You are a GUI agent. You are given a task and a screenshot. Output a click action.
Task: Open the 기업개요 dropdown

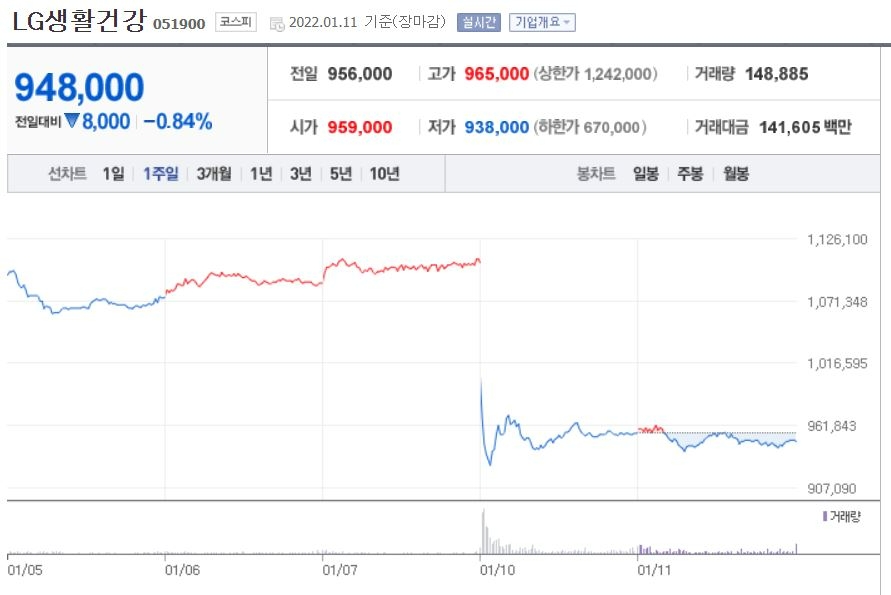coord(539,20)
